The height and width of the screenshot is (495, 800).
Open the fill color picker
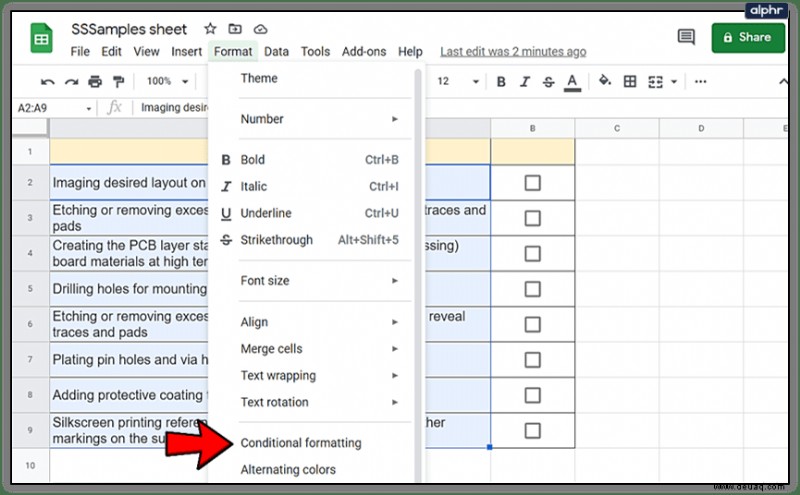(x=605, y=81)
